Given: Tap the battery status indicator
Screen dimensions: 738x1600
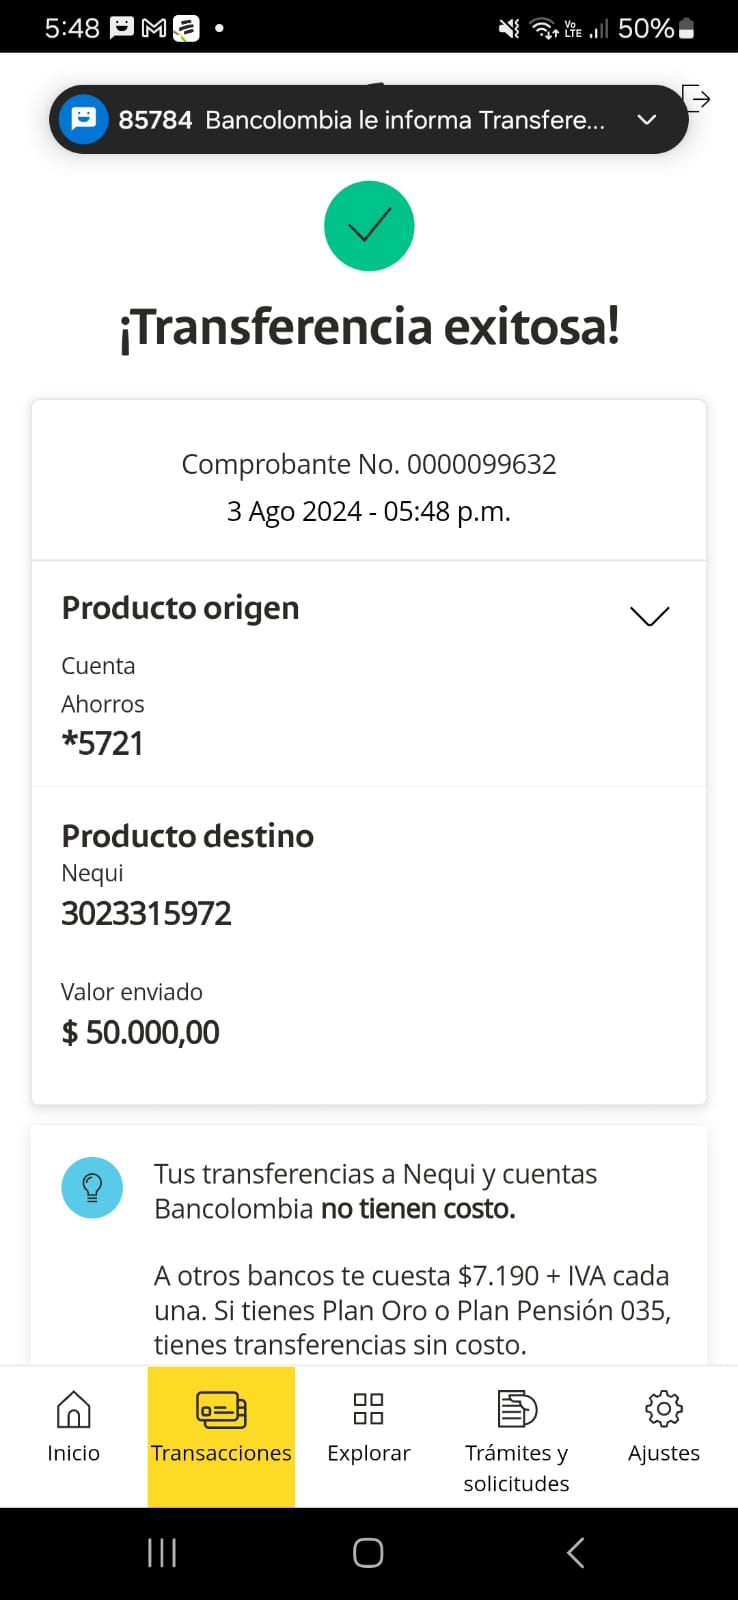Looking at the screenshot, I should click(x=686, y=29).
